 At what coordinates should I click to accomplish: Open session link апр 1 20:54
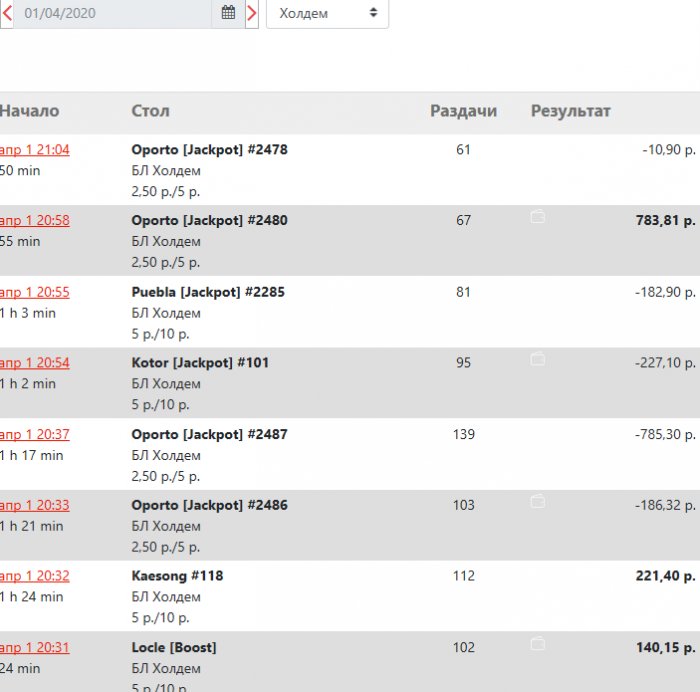(x=35, y=363)
